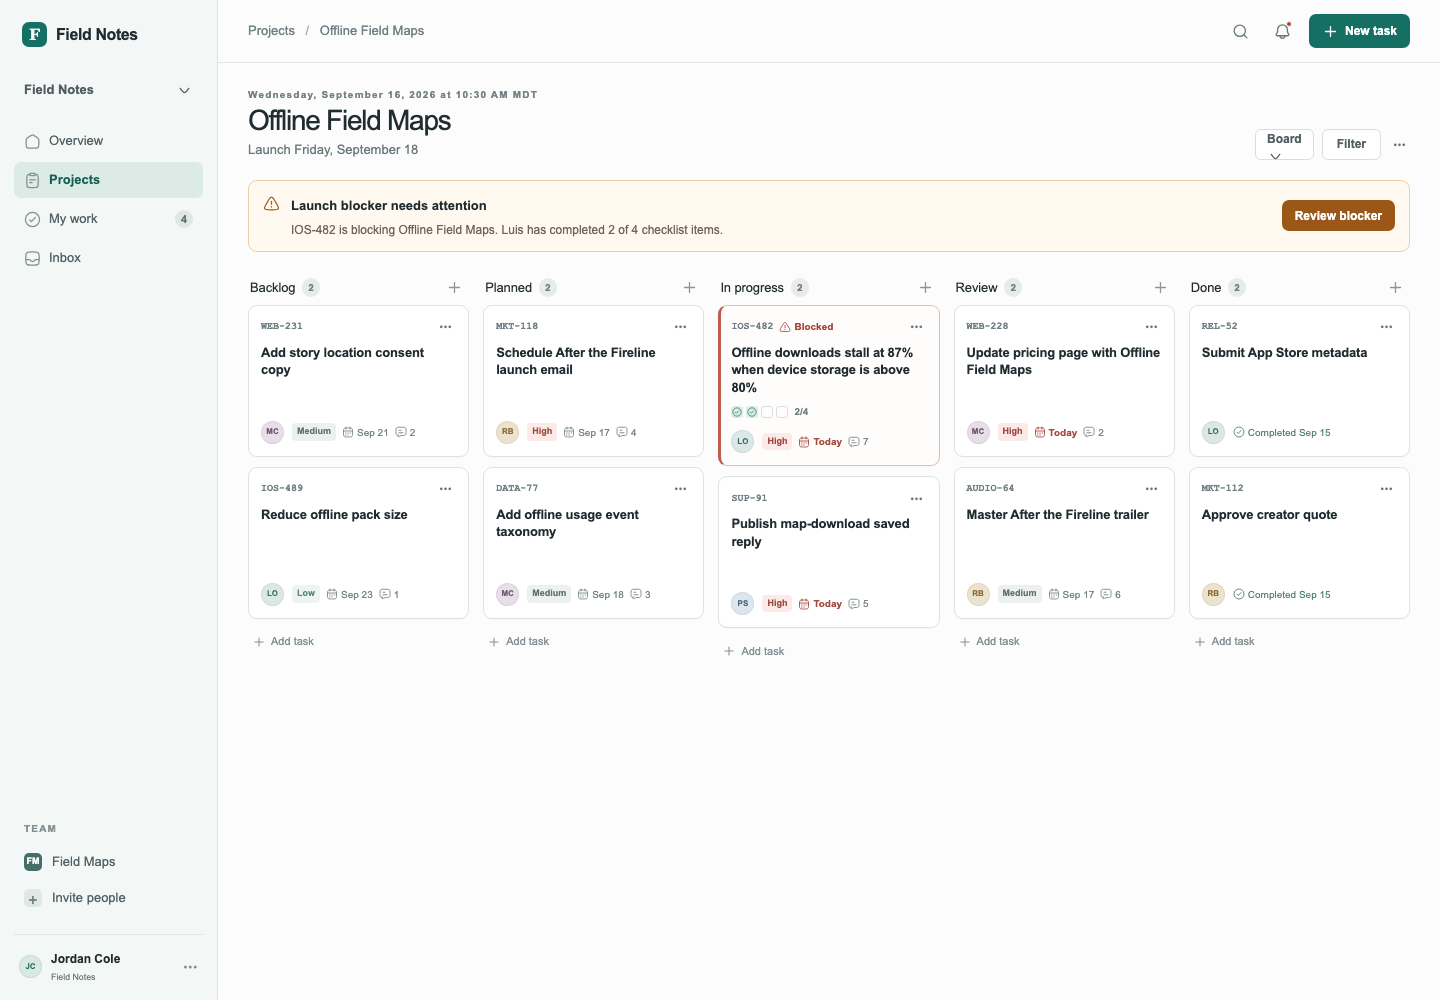Viewport: 1440px width, 1000px height.
Task: Open the Board view dropdown
Action: tap(1284, 144)
